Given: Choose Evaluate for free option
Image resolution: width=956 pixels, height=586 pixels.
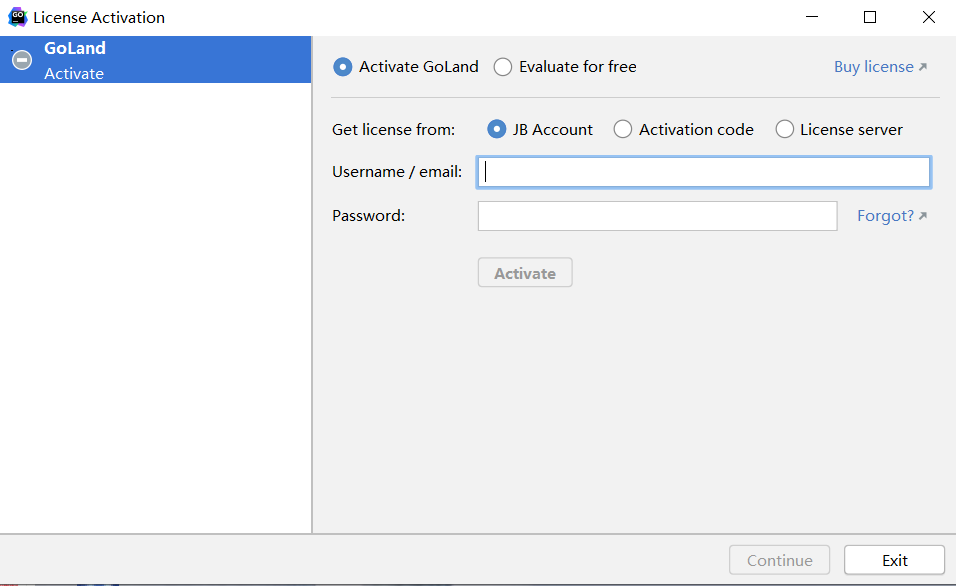Looking at the screenshot, I should (x=503, y=67).
